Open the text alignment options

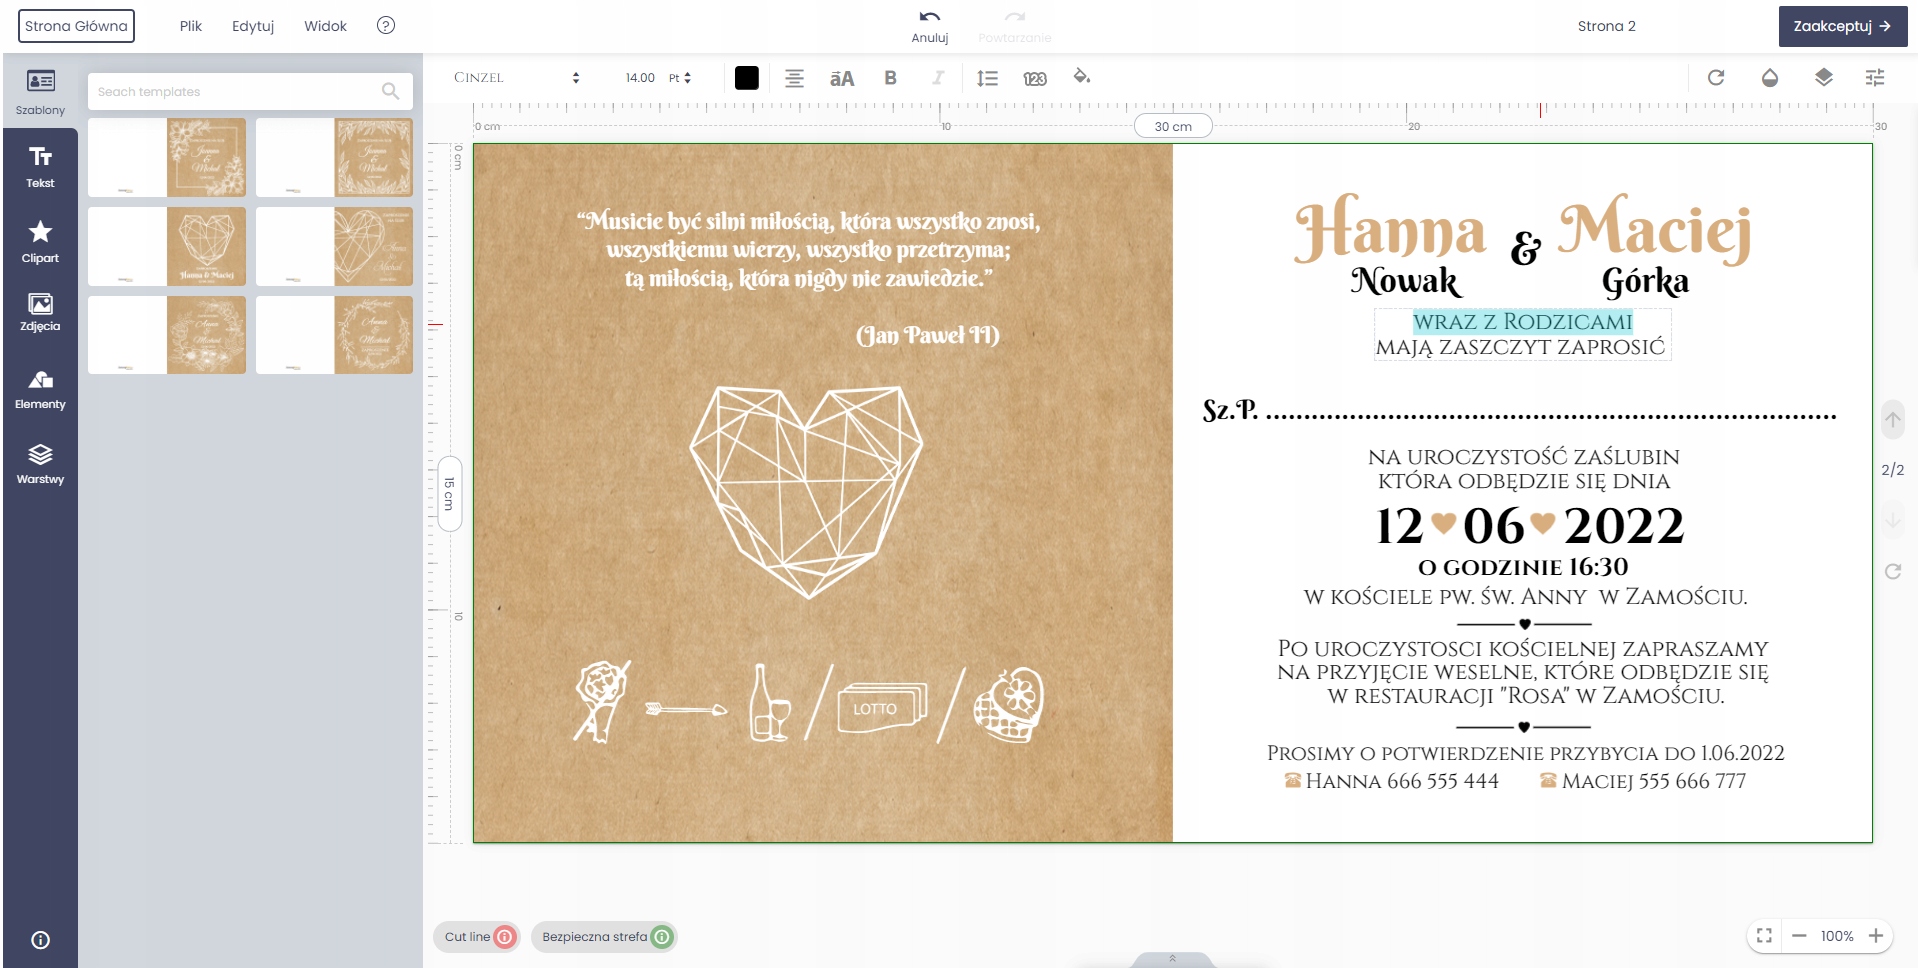tap(794, 78)
